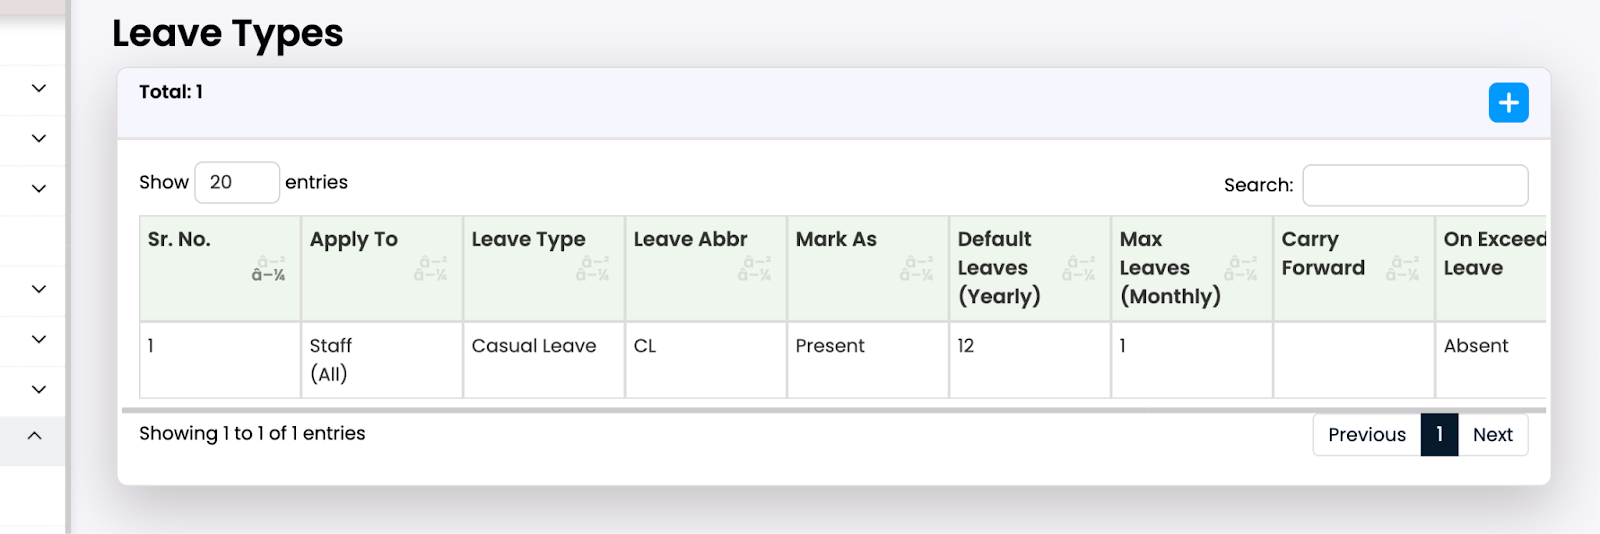Click the Staff (All) cell
Image resolution: width=1600 pixels, height=534 pixels.
(x=331, y=359)
